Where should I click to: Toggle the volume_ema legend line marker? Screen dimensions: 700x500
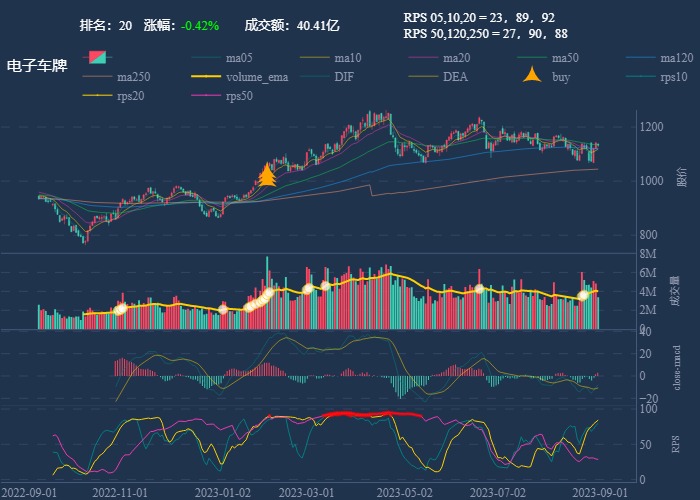pyautogui.click(x=205, y=77)
